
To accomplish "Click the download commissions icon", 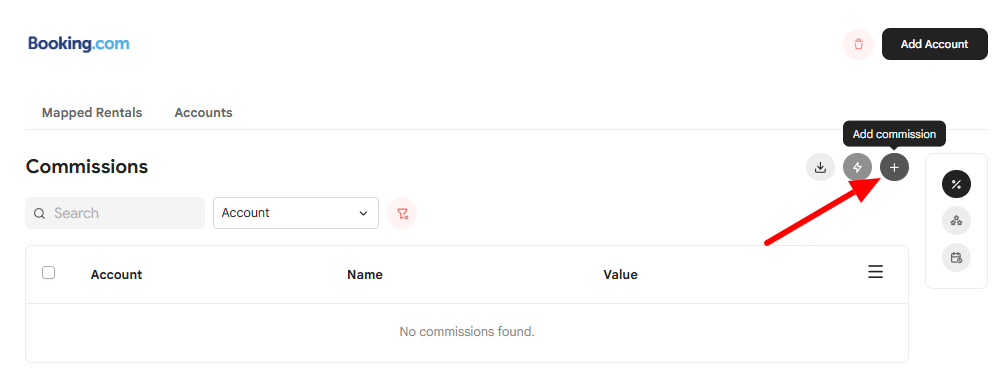I will click(x=821, y=167).
